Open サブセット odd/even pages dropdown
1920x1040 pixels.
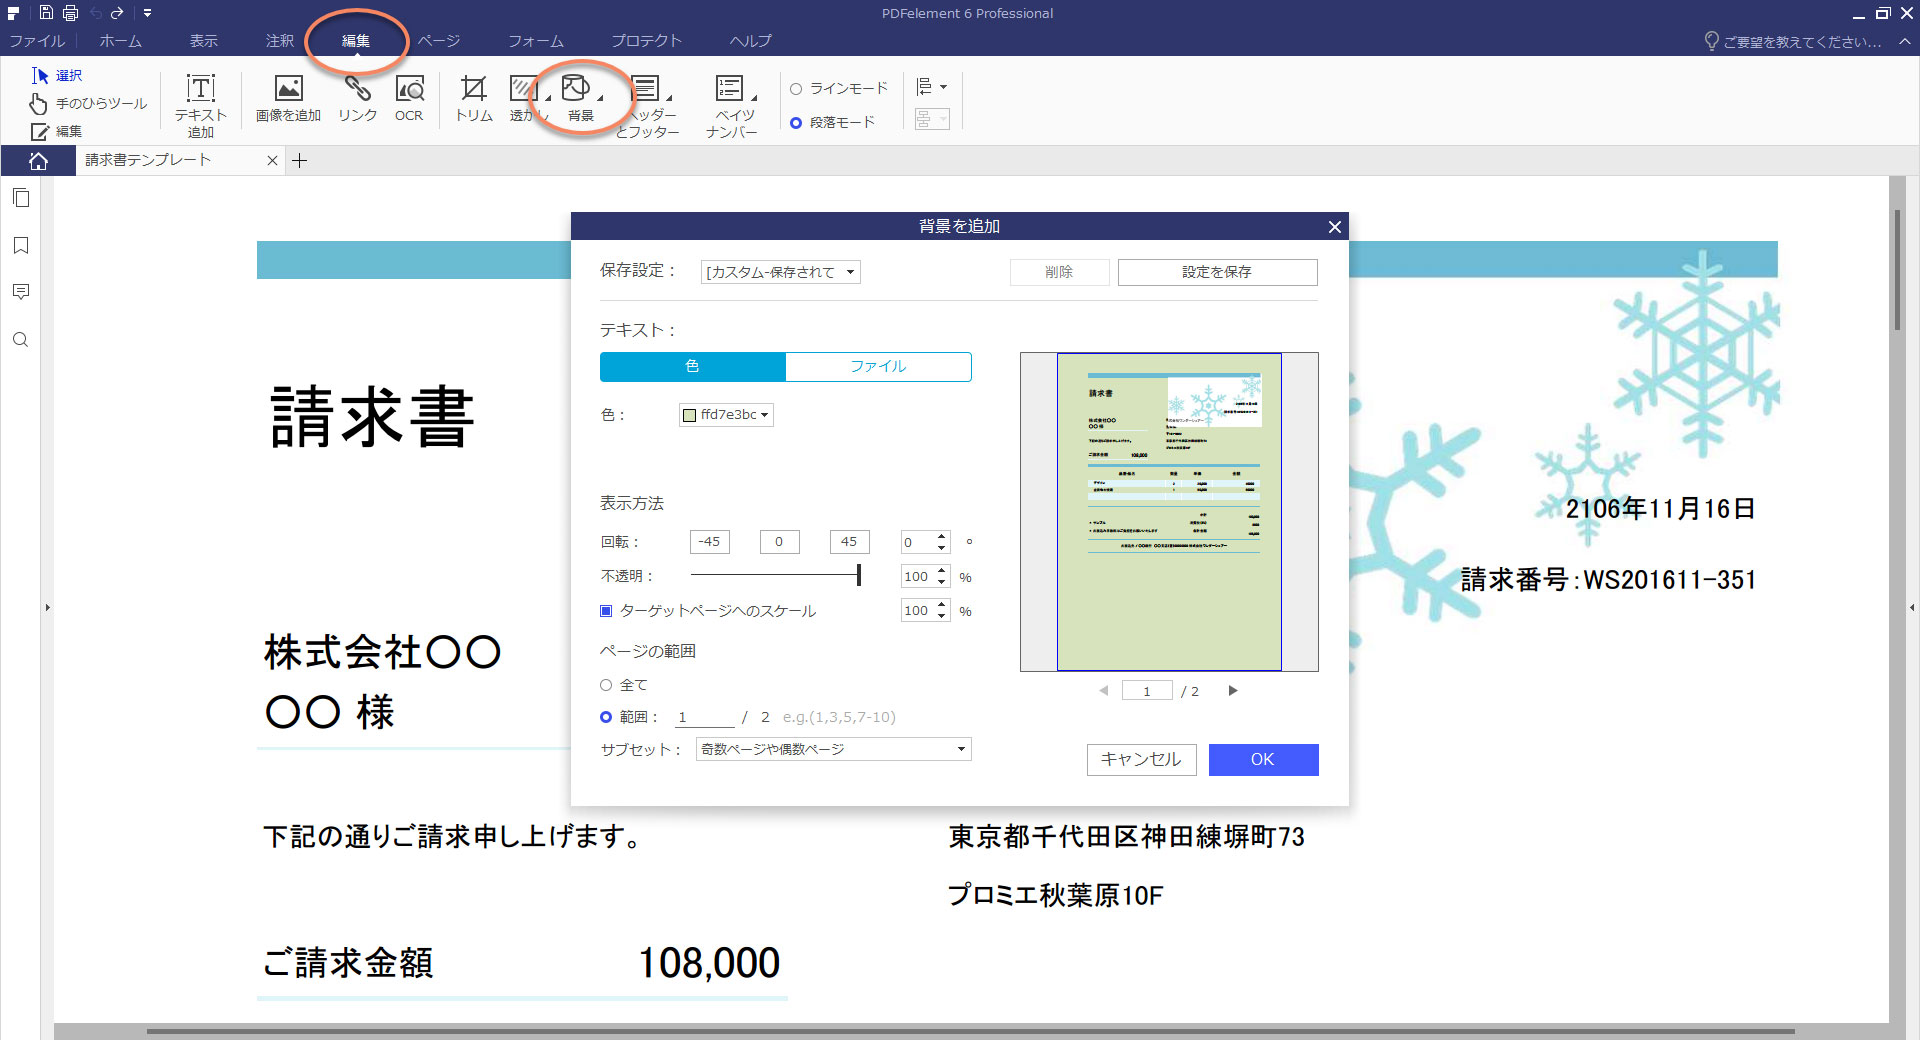pyautogui.click(x=833, y=749)
